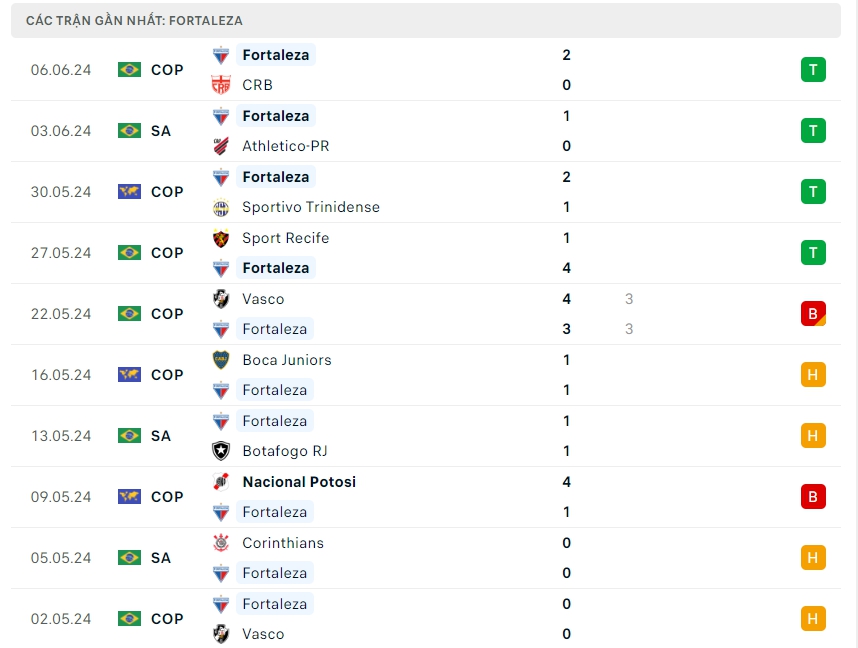Viewport: 858px width, 648px height.
Task: Click orange H badge for Boca Juniors match
Action: point(813,375)
